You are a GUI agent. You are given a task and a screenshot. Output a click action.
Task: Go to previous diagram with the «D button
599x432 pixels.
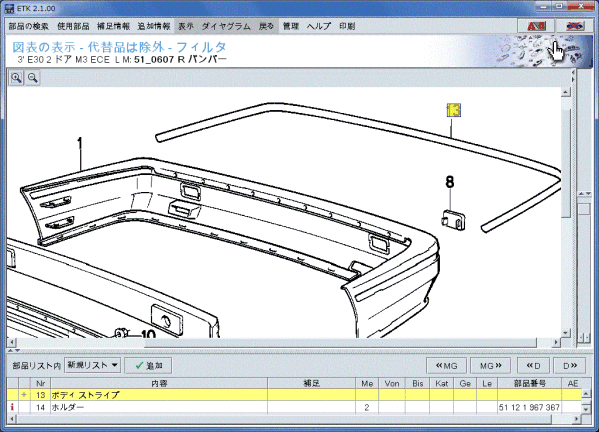(x=533, y=366)
